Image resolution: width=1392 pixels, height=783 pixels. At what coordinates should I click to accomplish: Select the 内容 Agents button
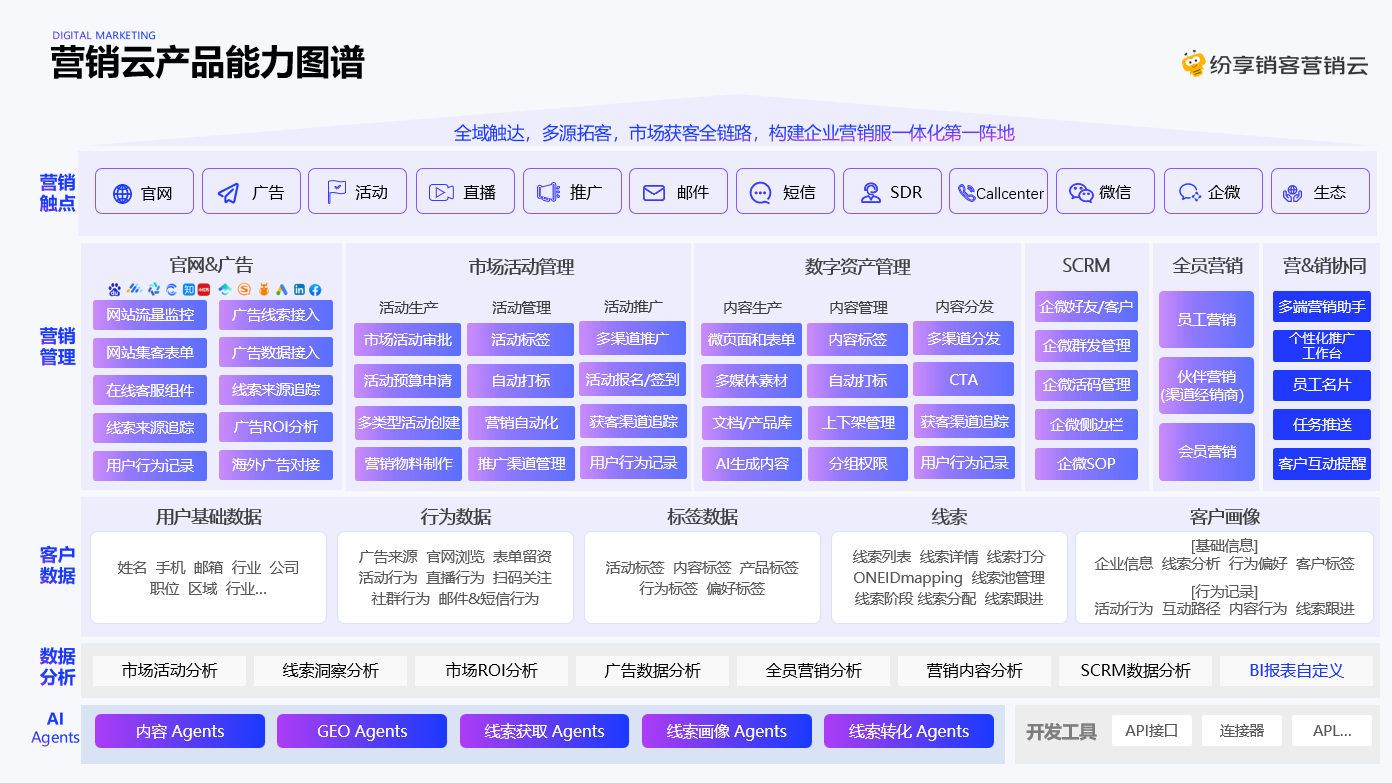point(180,731)
